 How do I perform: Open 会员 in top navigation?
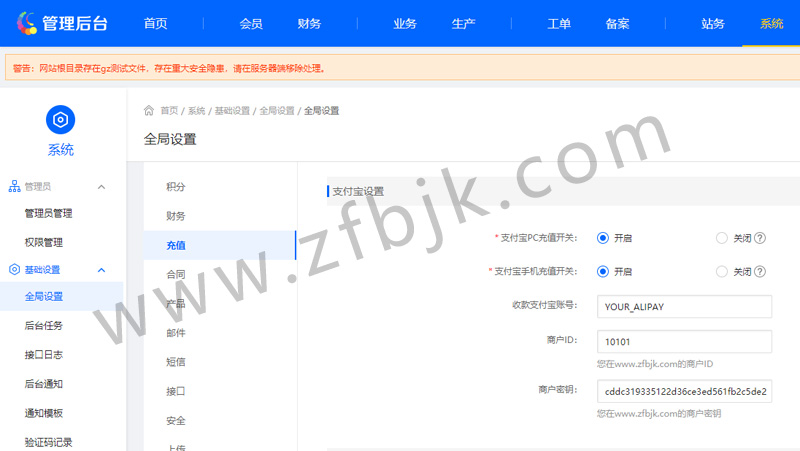(x=251, y=23)
